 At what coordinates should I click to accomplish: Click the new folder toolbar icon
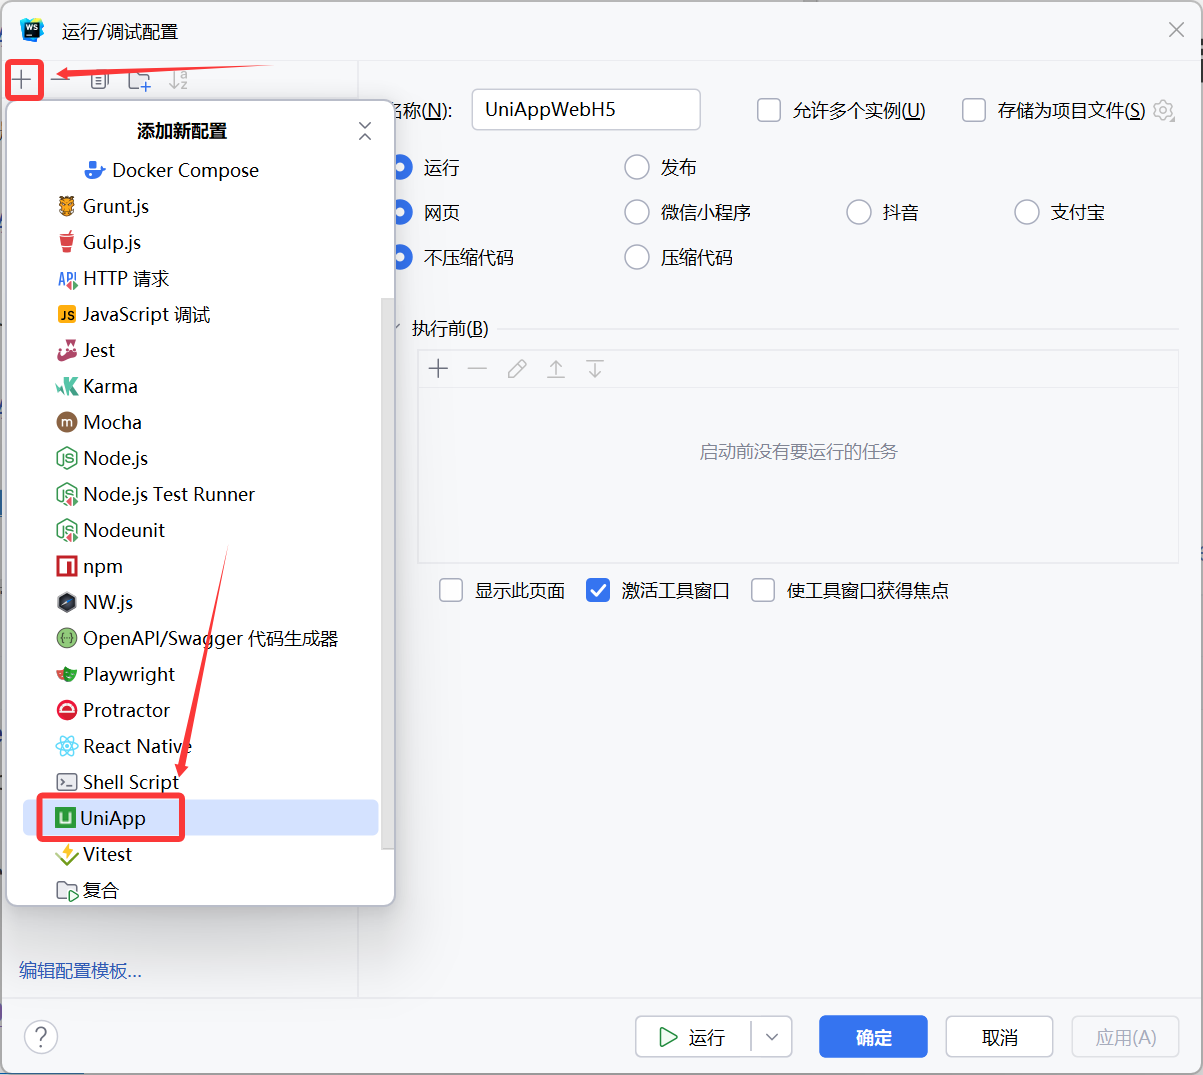[x=139, y=80]
